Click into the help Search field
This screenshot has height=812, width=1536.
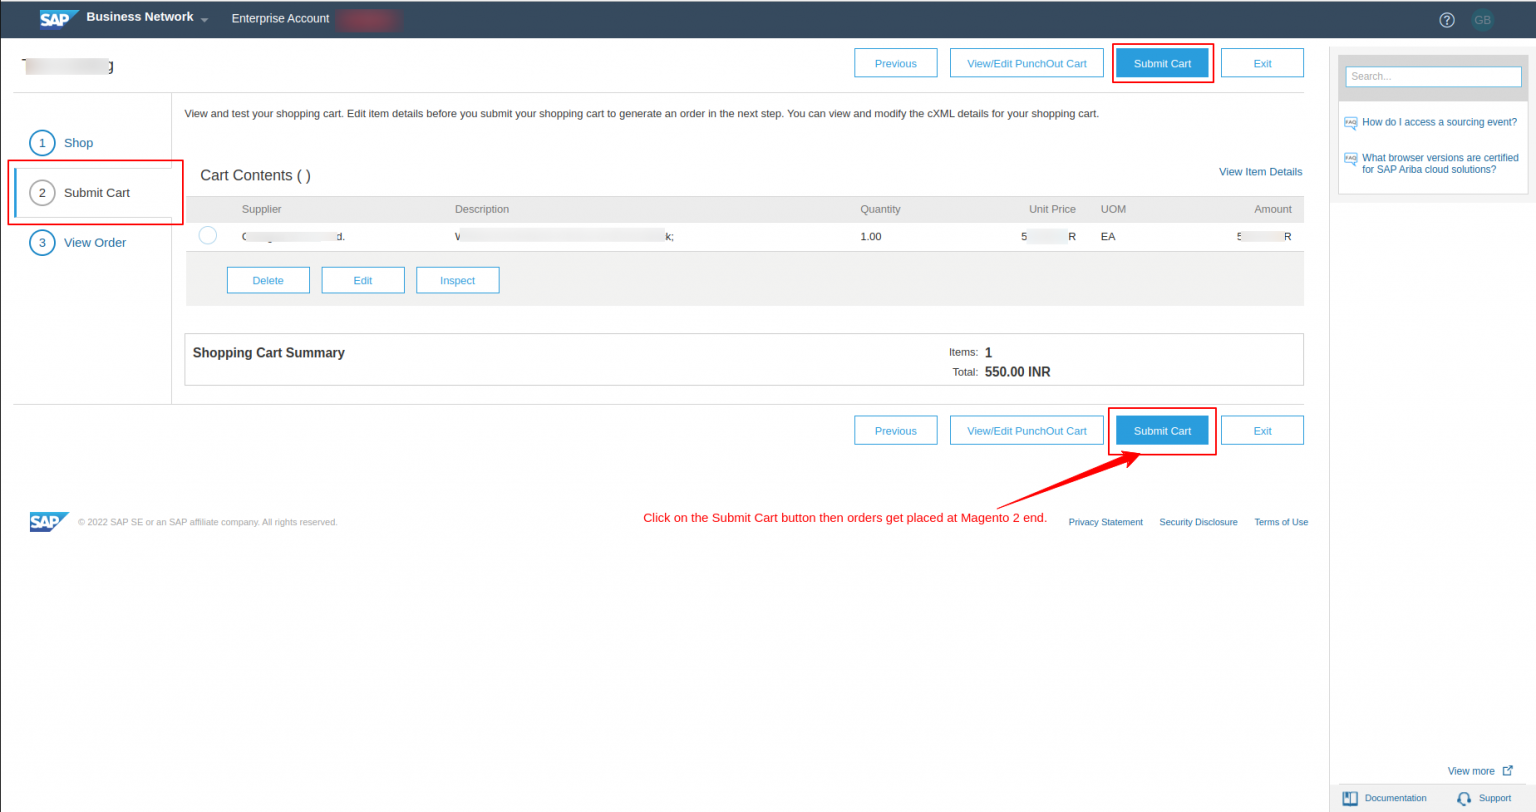(x=1433, y=77)
